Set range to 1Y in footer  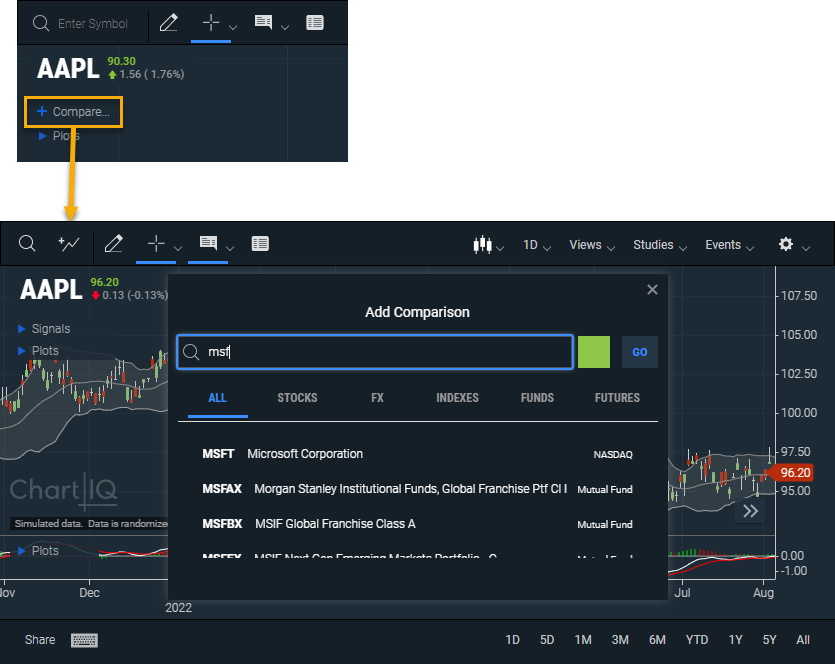[735, 640]
